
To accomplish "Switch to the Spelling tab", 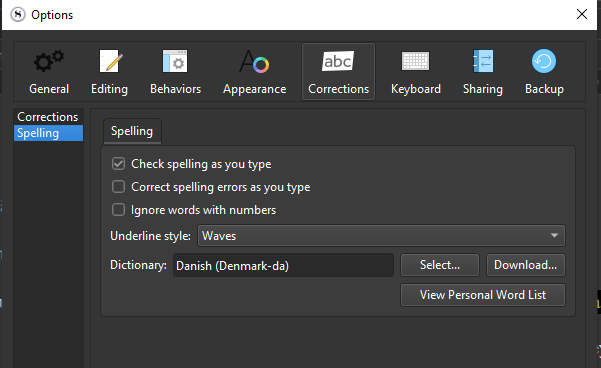I will tap(132, 131).
